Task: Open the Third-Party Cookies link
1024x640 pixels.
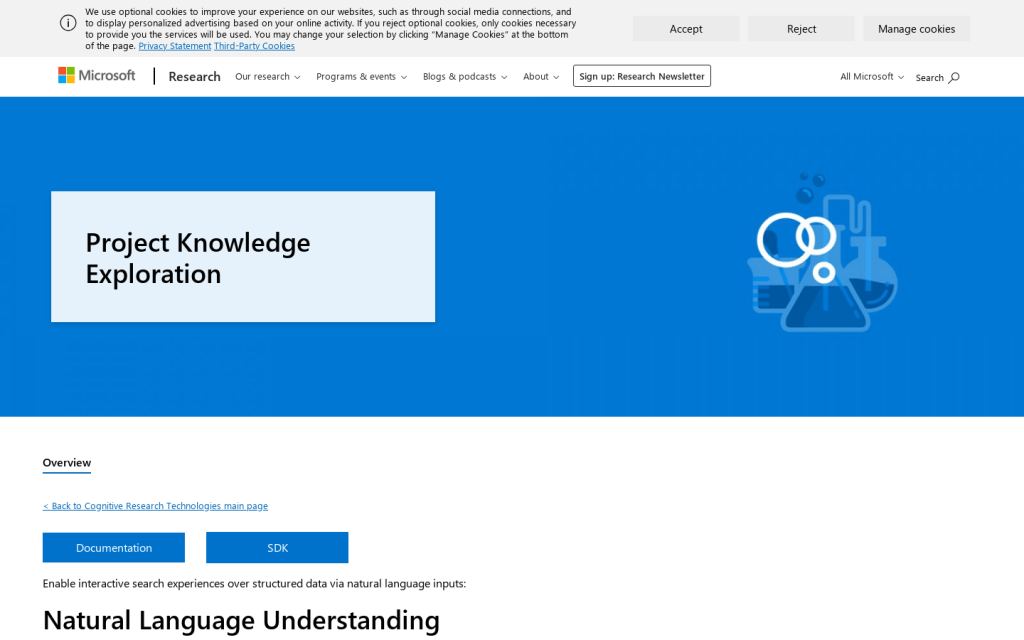Action: pyautogui.click(x=254, y=46)
